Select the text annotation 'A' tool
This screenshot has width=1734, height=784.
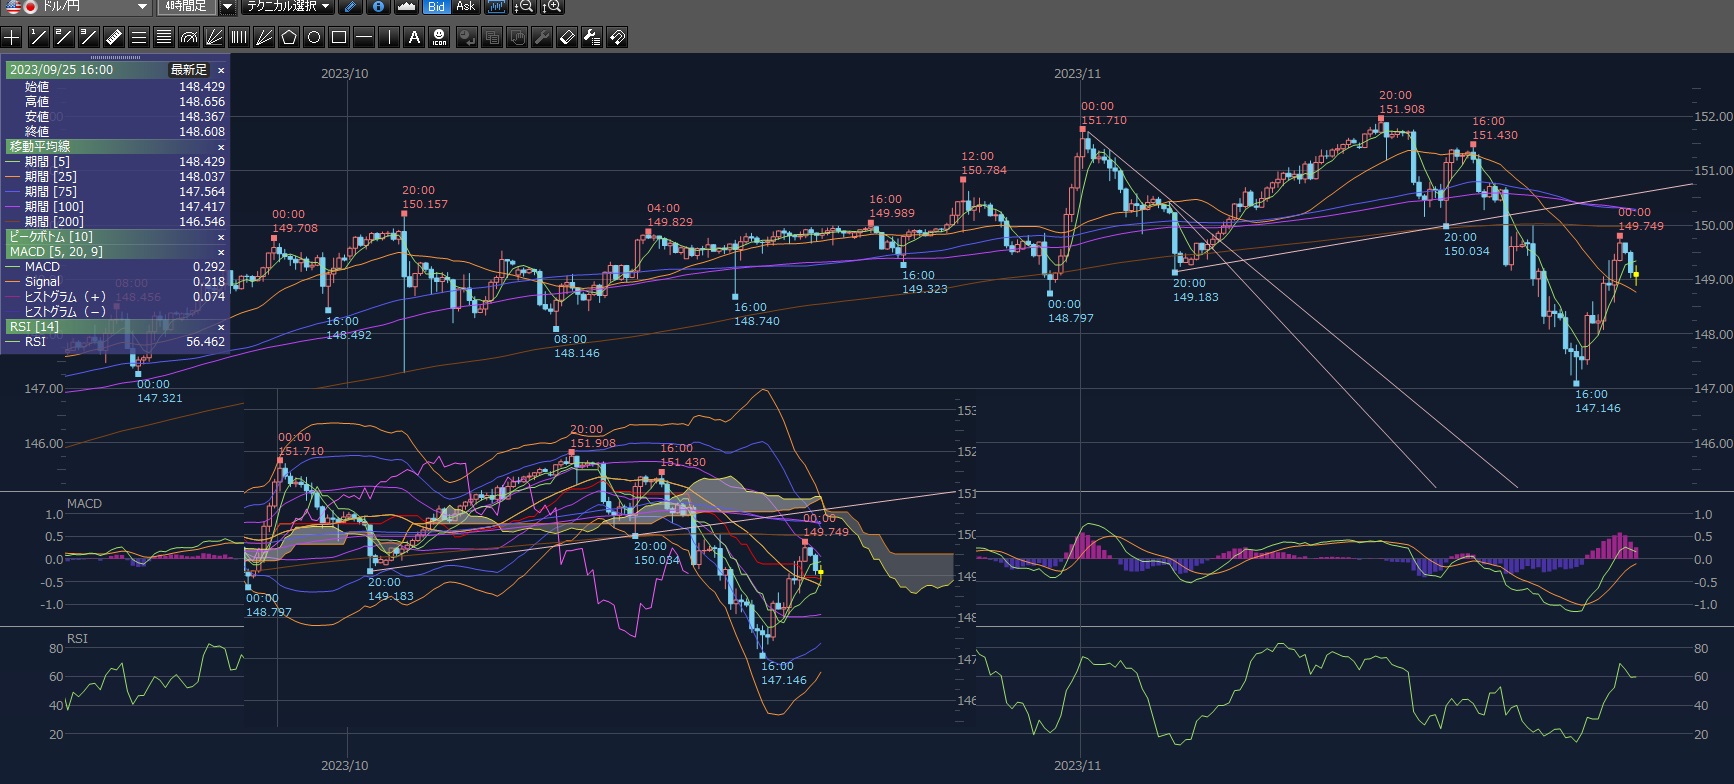click(x=414, y=38)
